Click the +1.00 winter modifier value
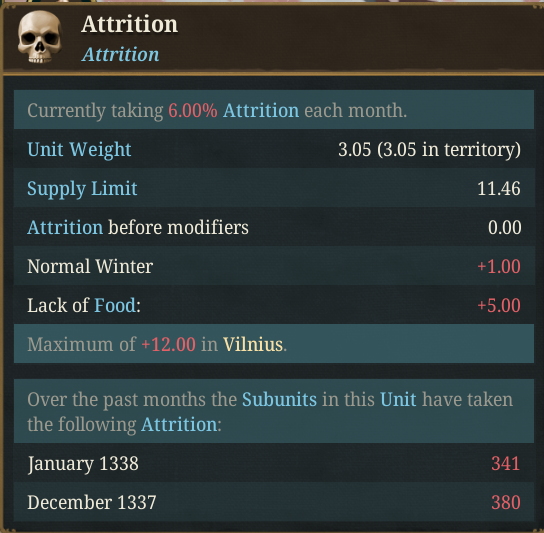This screenshot has height=533, width=544. point(499,266)
